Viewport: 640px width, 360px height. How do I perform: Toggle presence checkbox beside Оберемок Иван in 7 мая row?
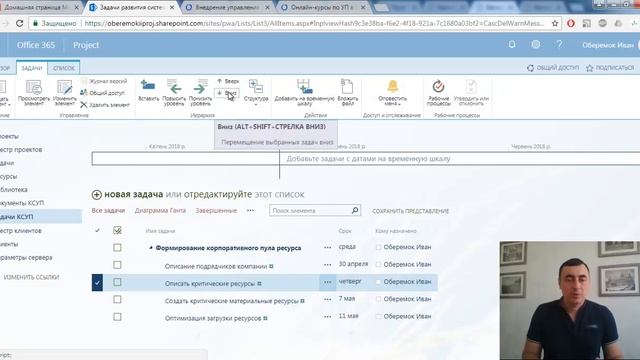pos(378,299)
